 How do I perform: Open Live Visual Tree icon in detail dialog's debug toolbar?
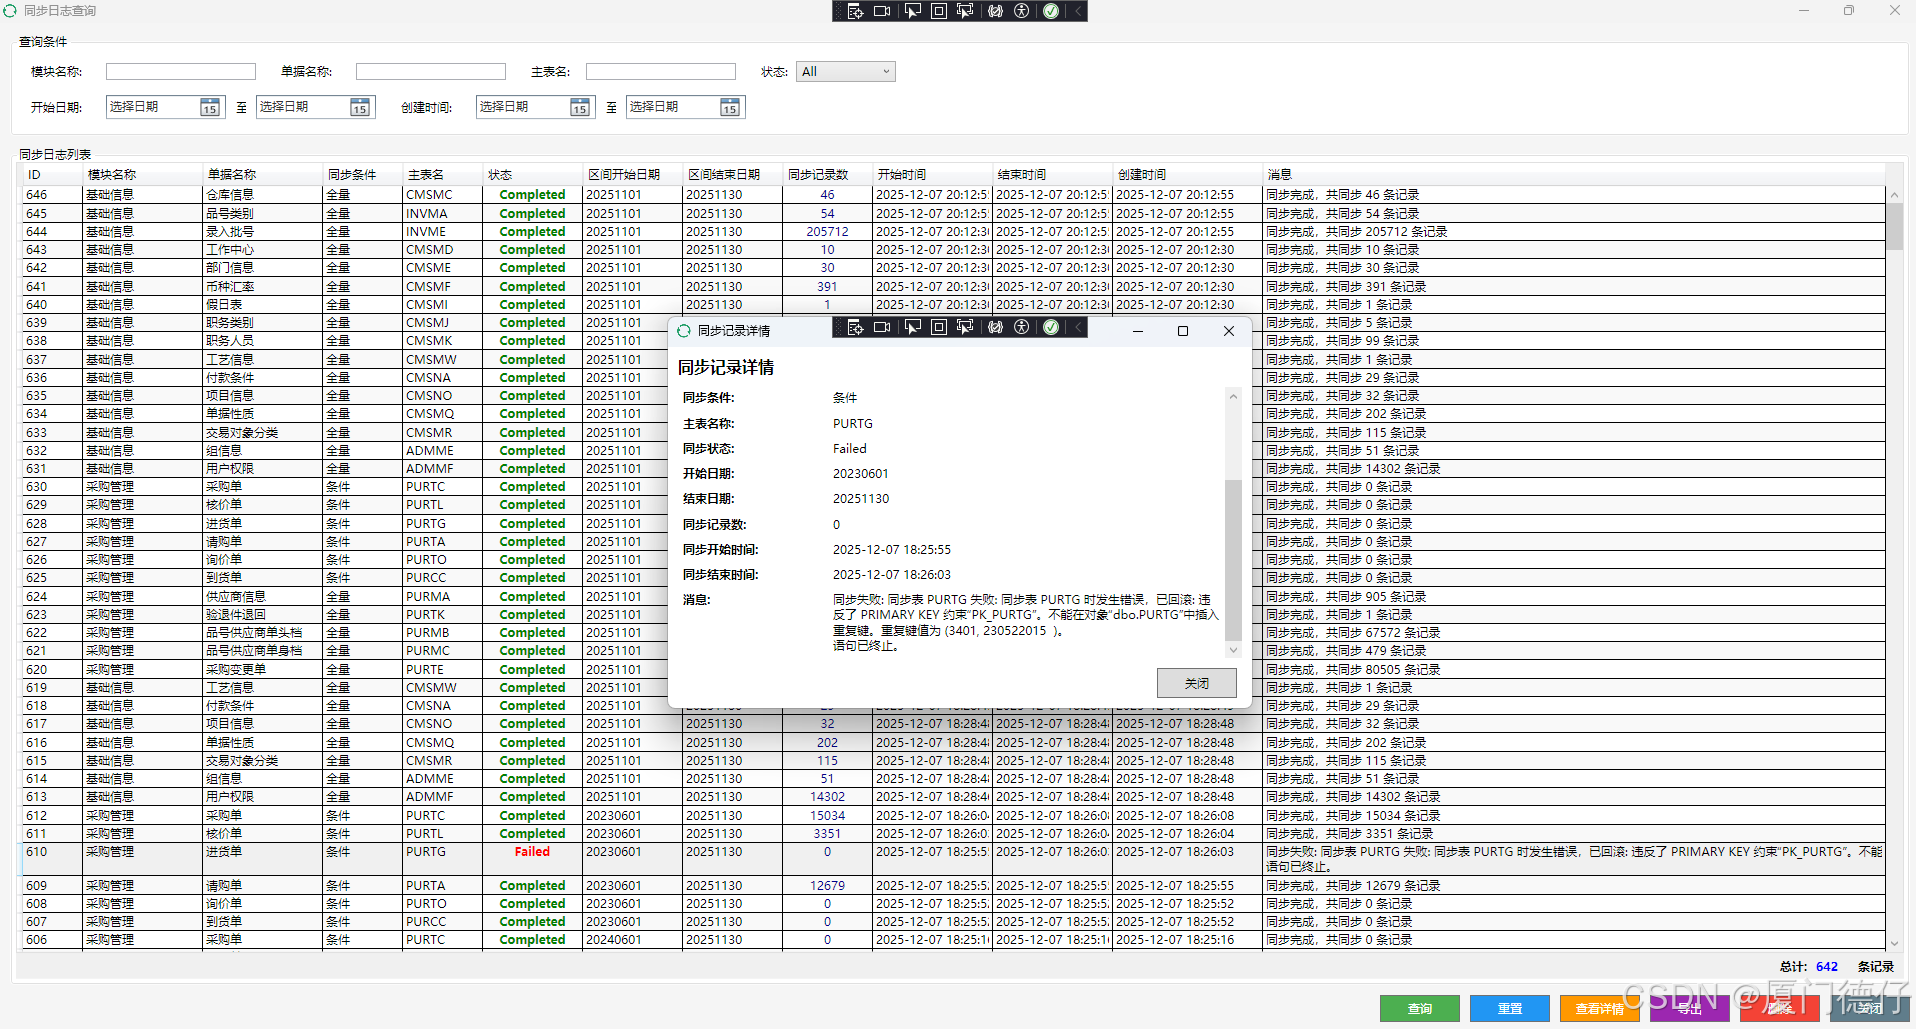(855, 327)
